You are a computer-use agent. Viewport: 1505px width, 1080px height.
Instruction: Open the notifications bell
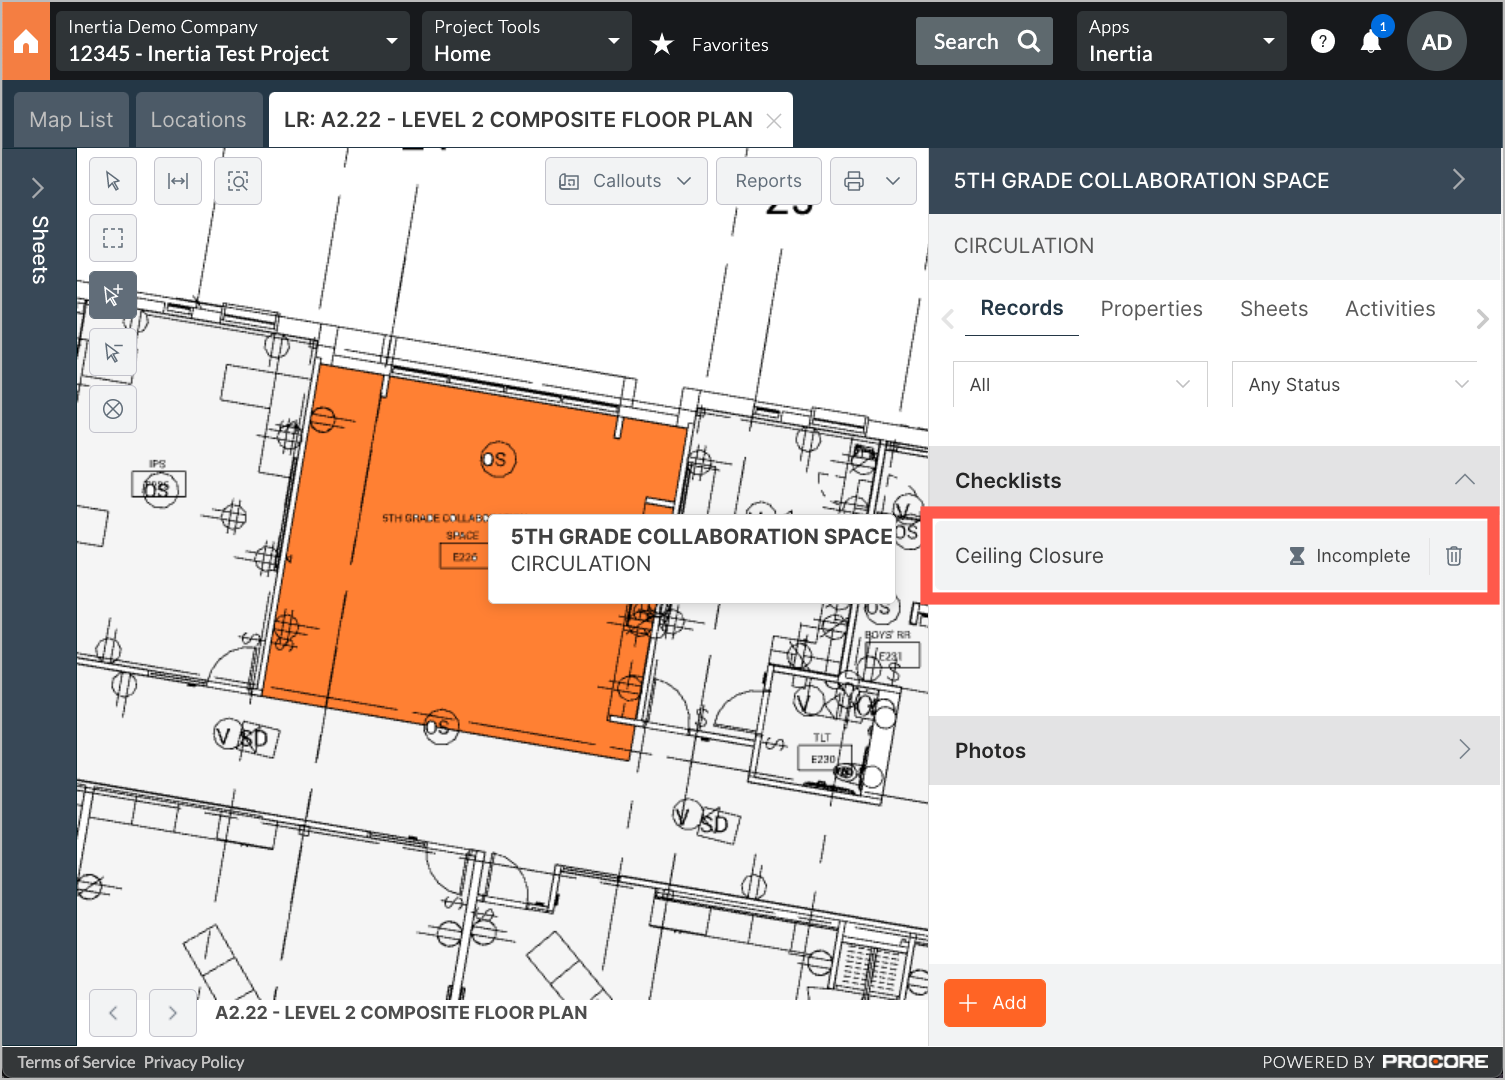point(1371,41)
